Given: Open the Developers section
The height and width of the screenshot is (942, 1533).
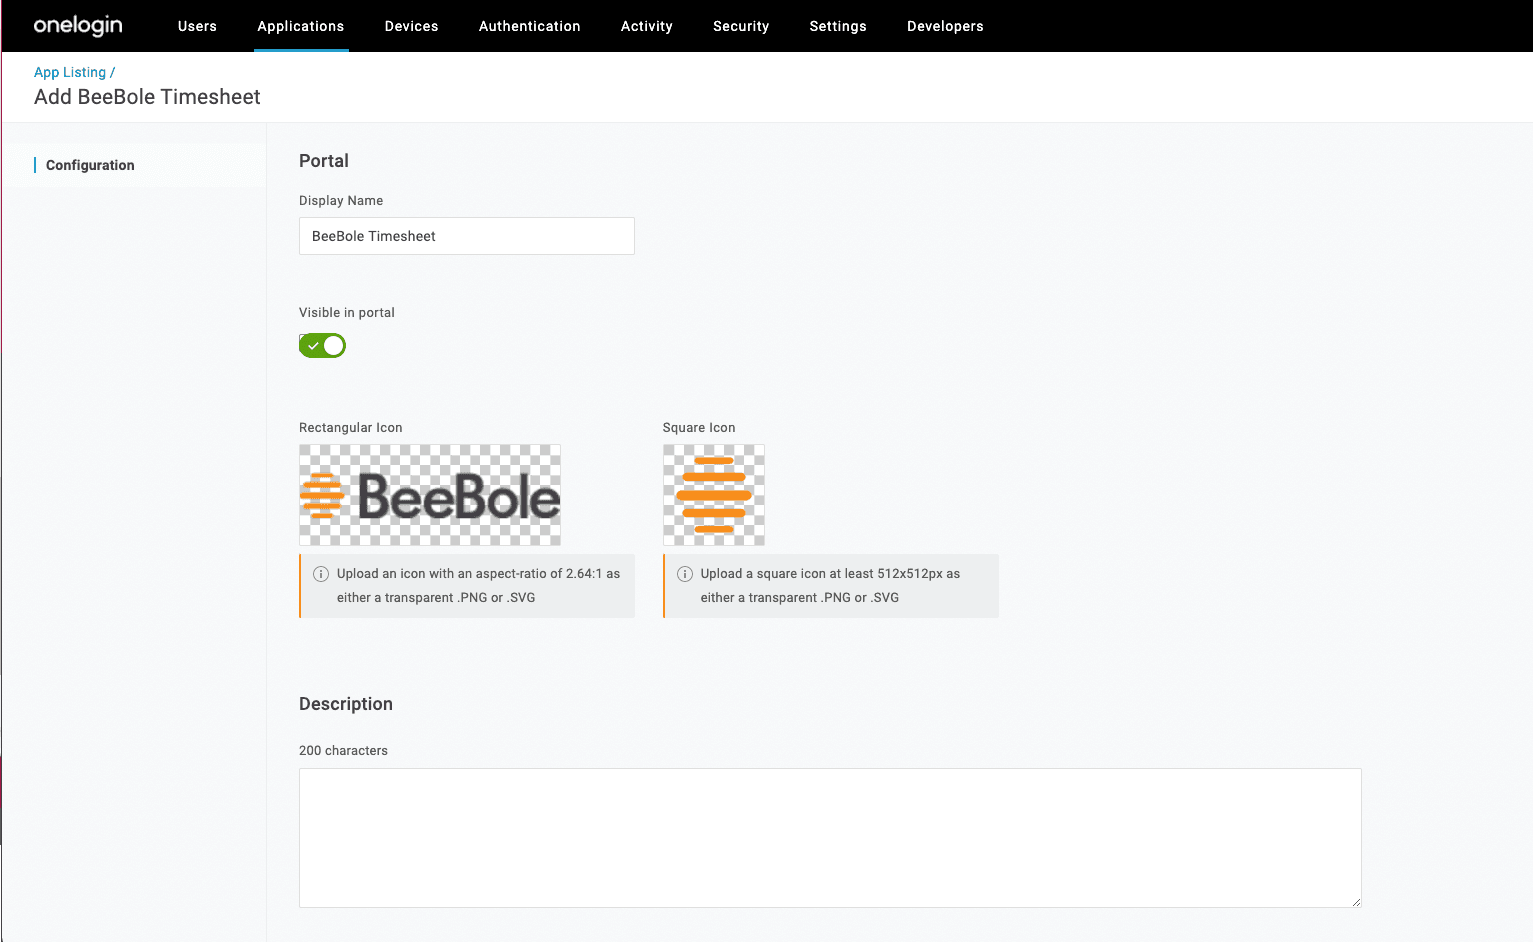Looking at the screenshot, I should [945, 26].
